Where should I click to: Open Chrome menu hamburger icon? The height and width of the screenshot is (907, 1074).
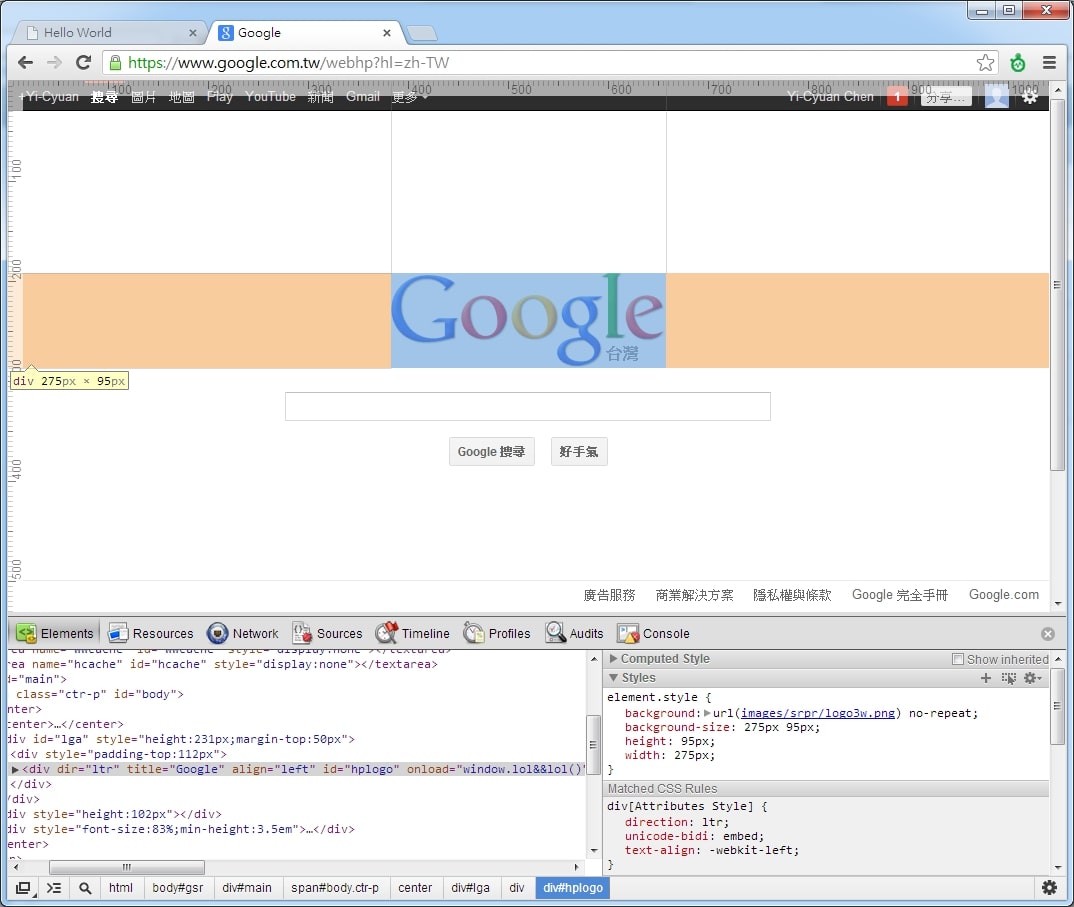pyautogui.click(x=1049, y=63)
